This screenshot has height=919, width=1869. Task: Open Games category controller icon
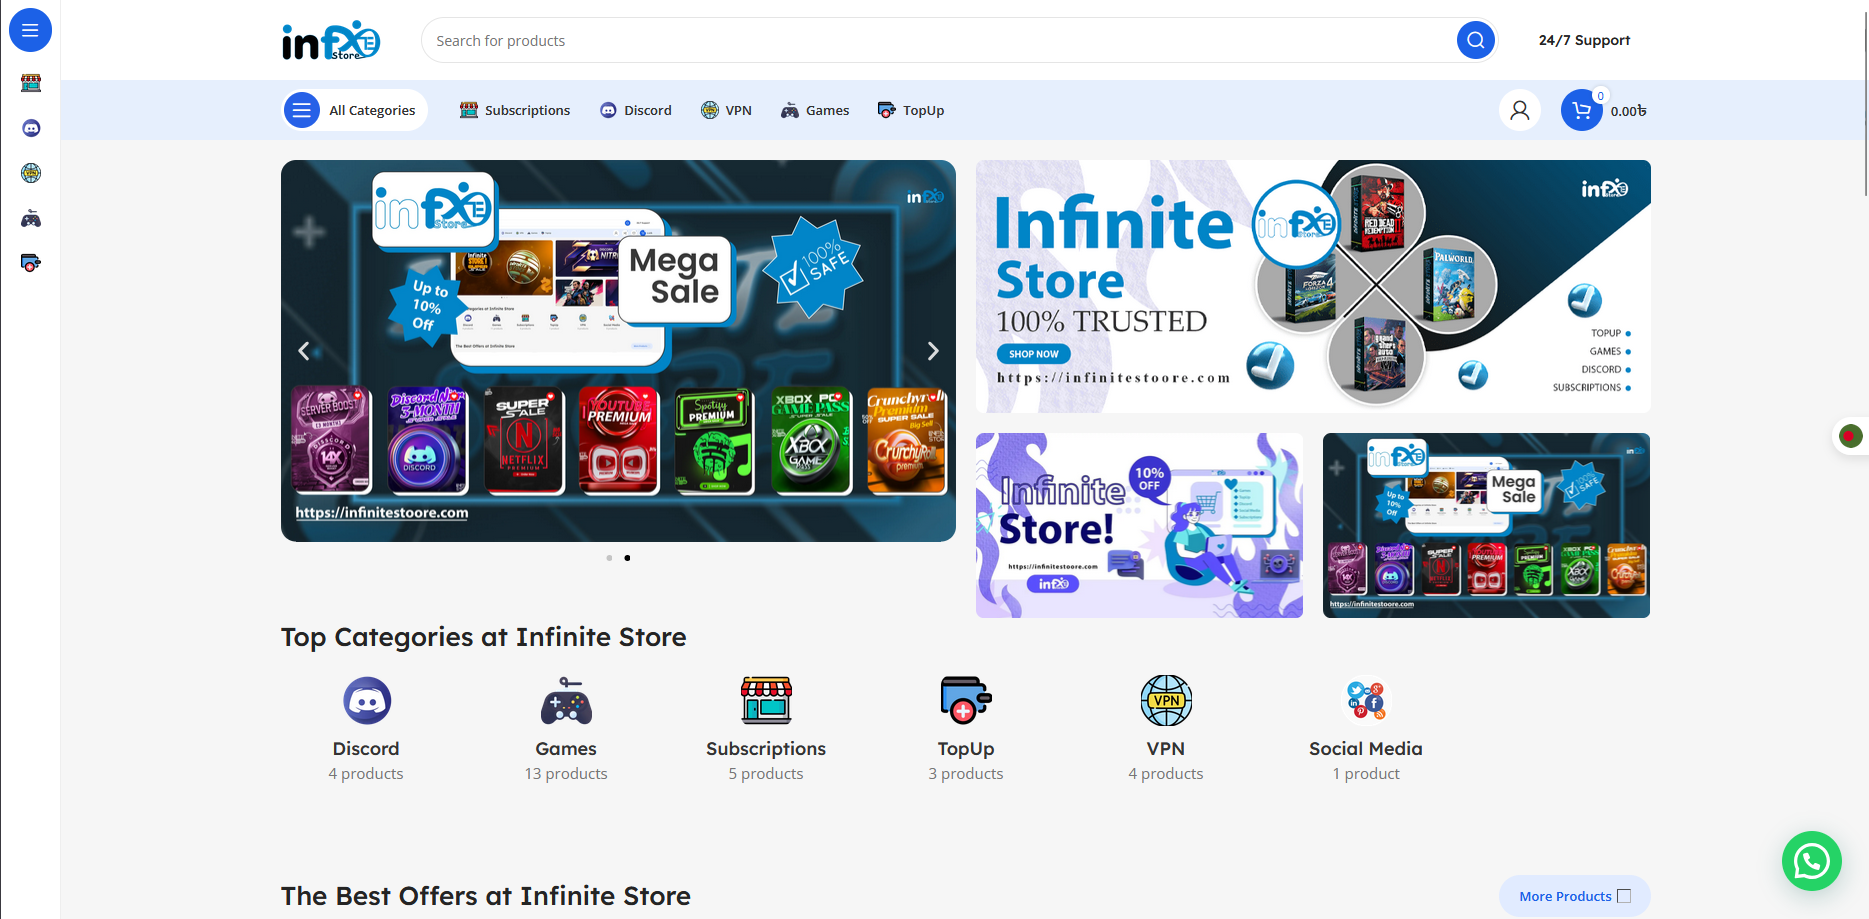tap(566, 700)
